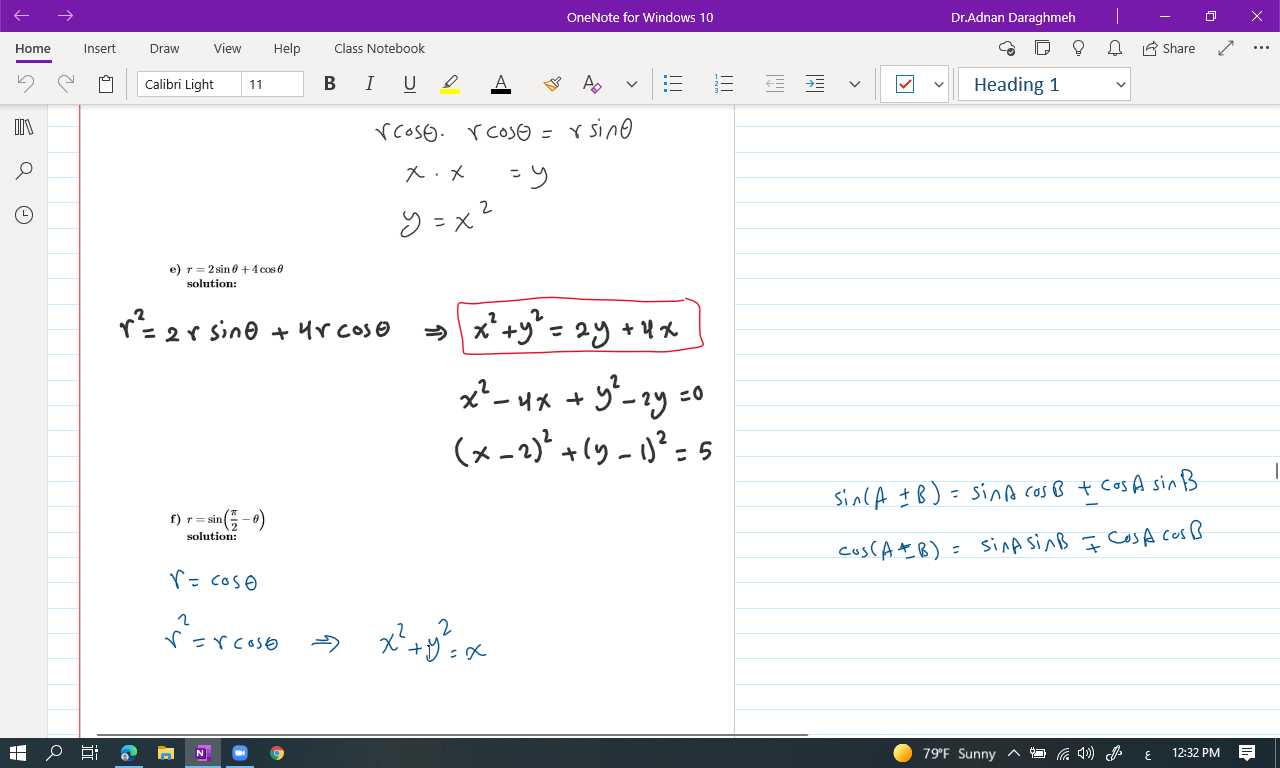Expand more paragraph formatting options chevron
This screenshot has height=768, width=1280.
pyautogui.click(x=854, y=85)
